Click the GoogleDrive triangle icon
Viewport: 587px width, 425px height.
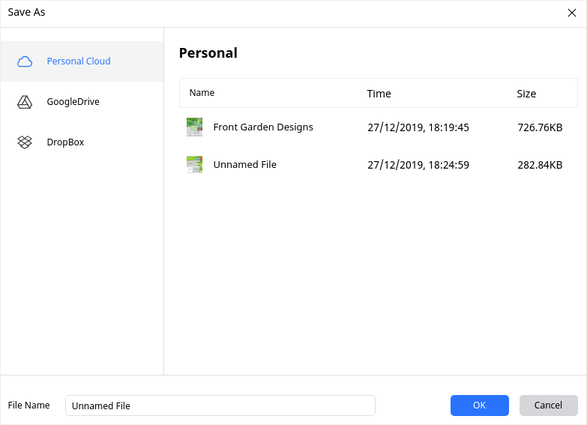[25, 102]
